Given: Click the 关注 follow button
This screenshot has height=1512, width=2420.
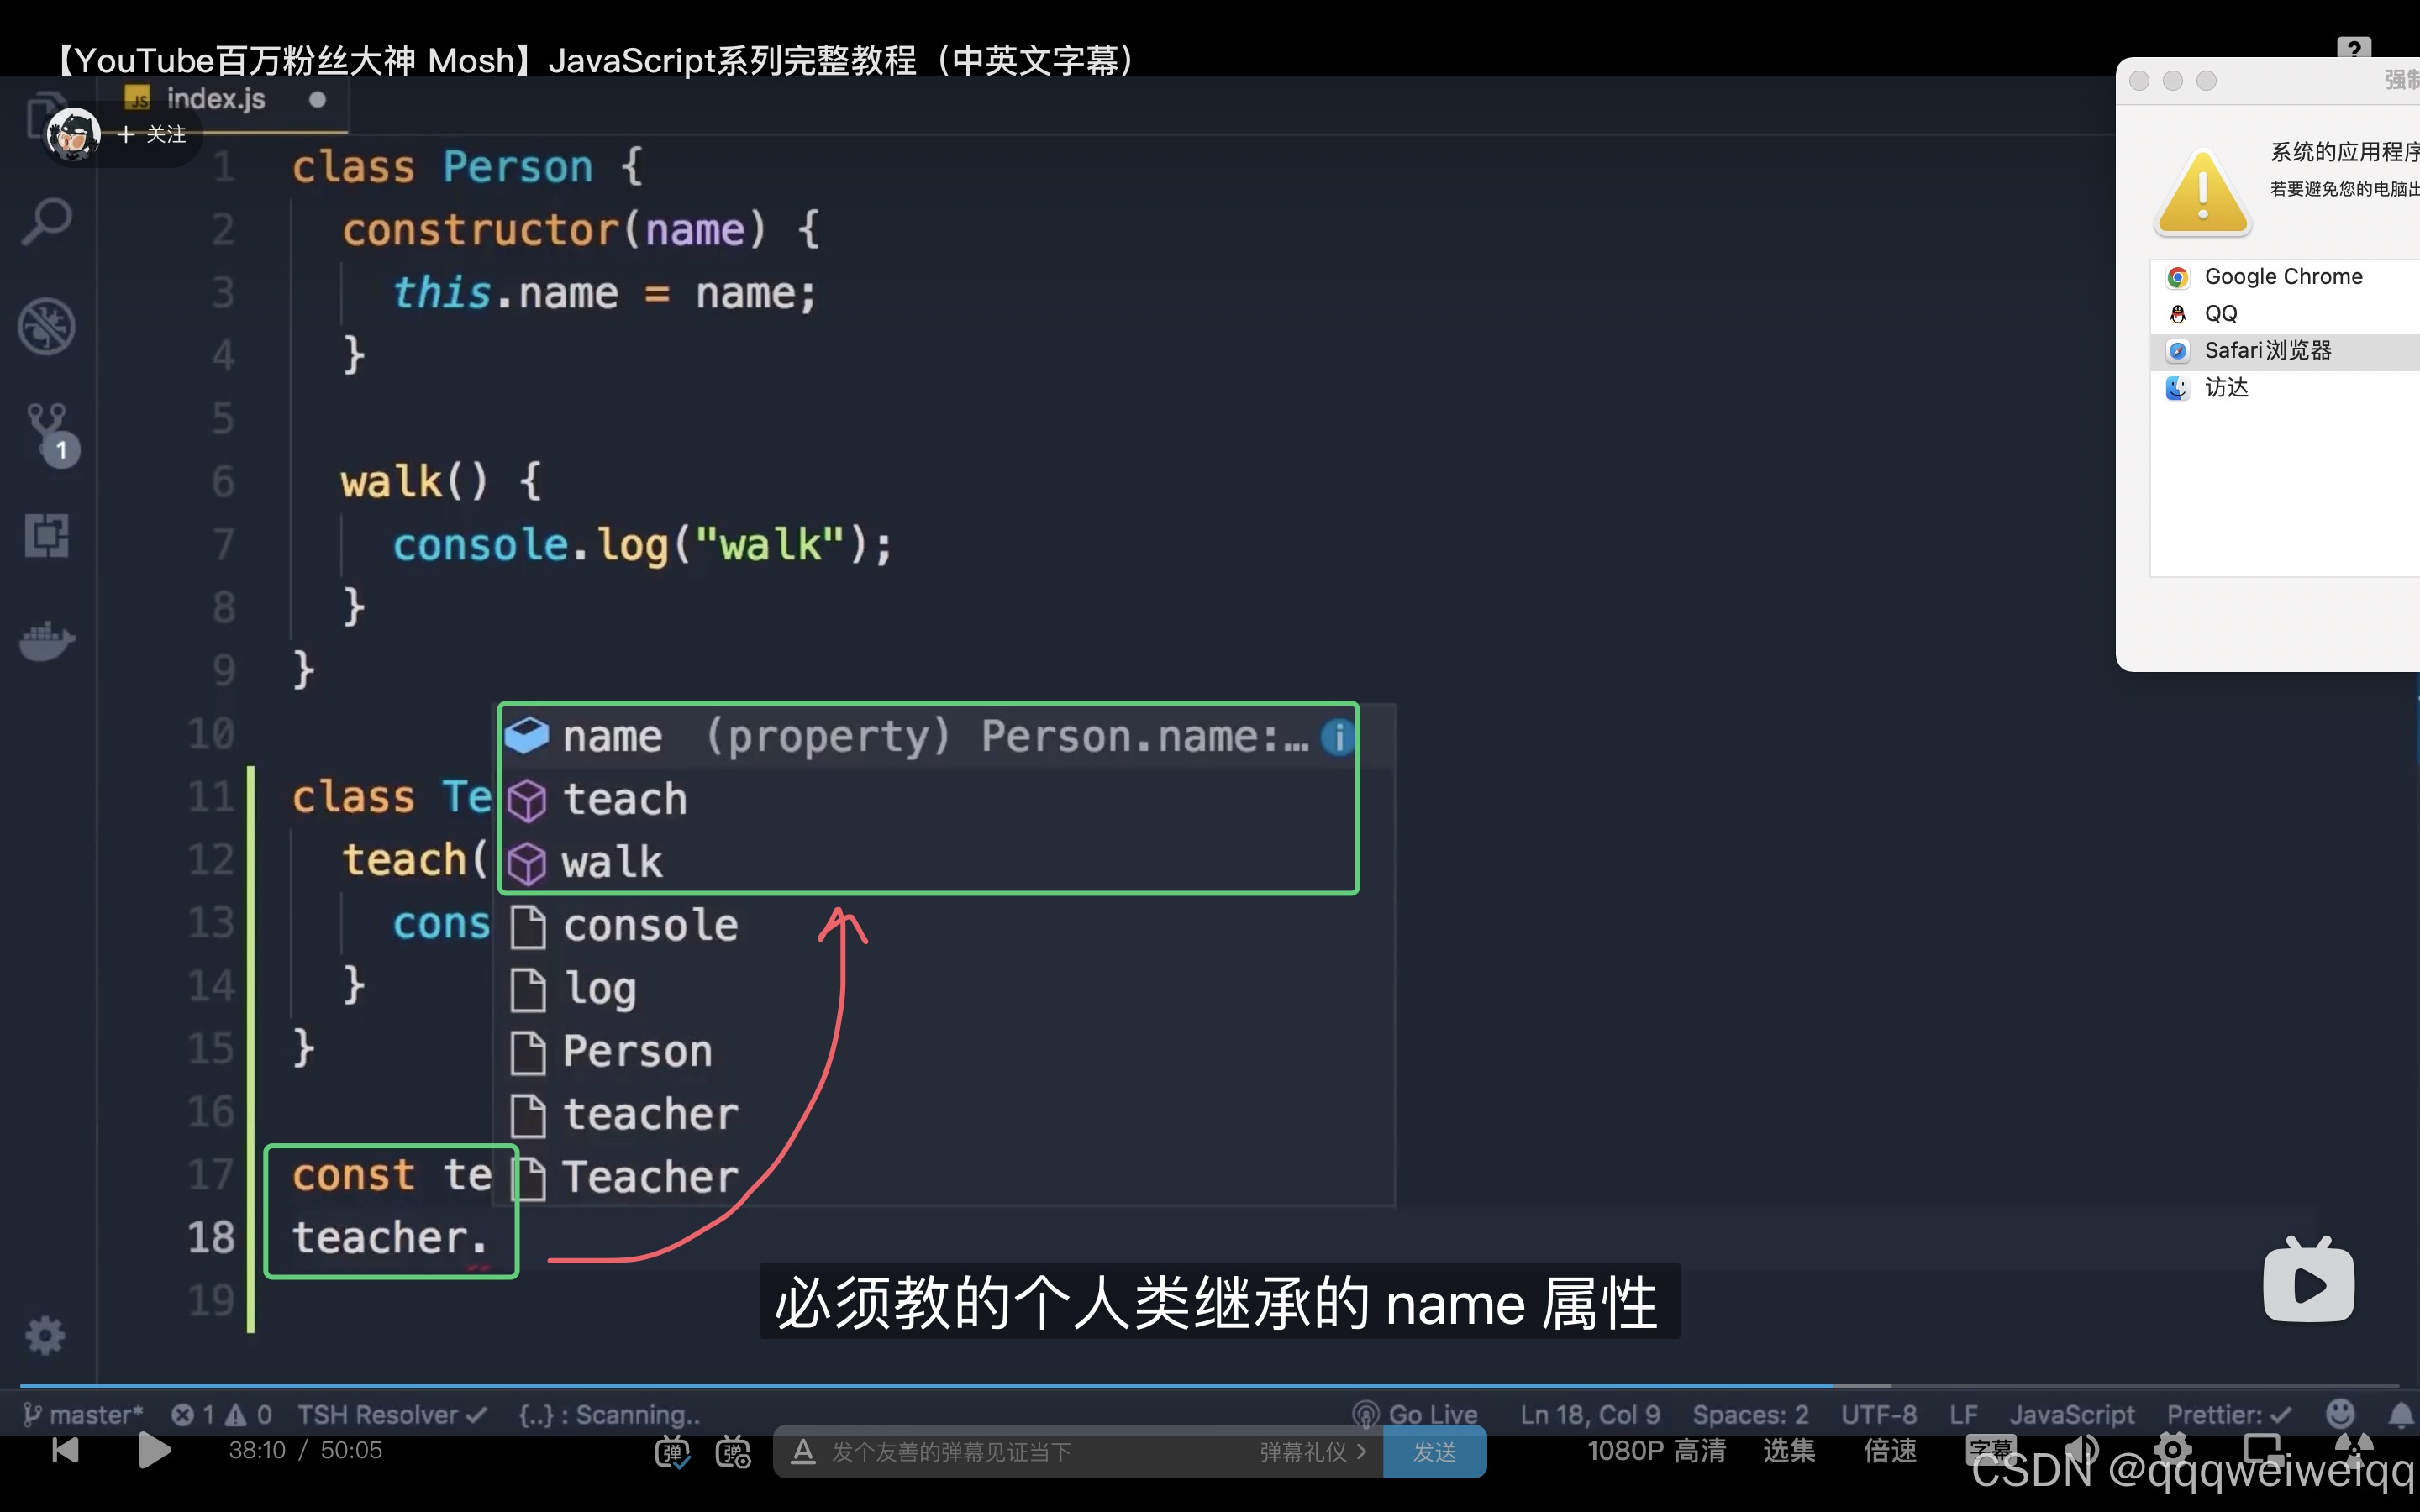Looking at the screenshot, I should tap(157, 133).
